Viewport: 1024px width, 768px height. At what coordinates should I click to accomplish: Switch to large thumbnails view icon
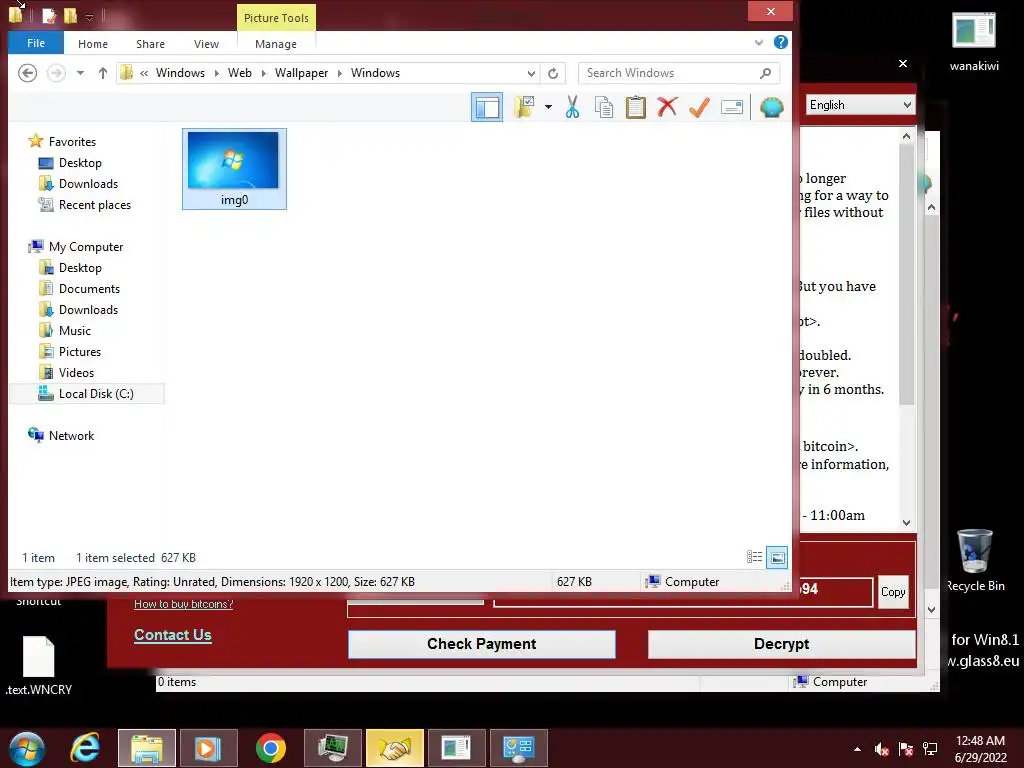[777, 557]
